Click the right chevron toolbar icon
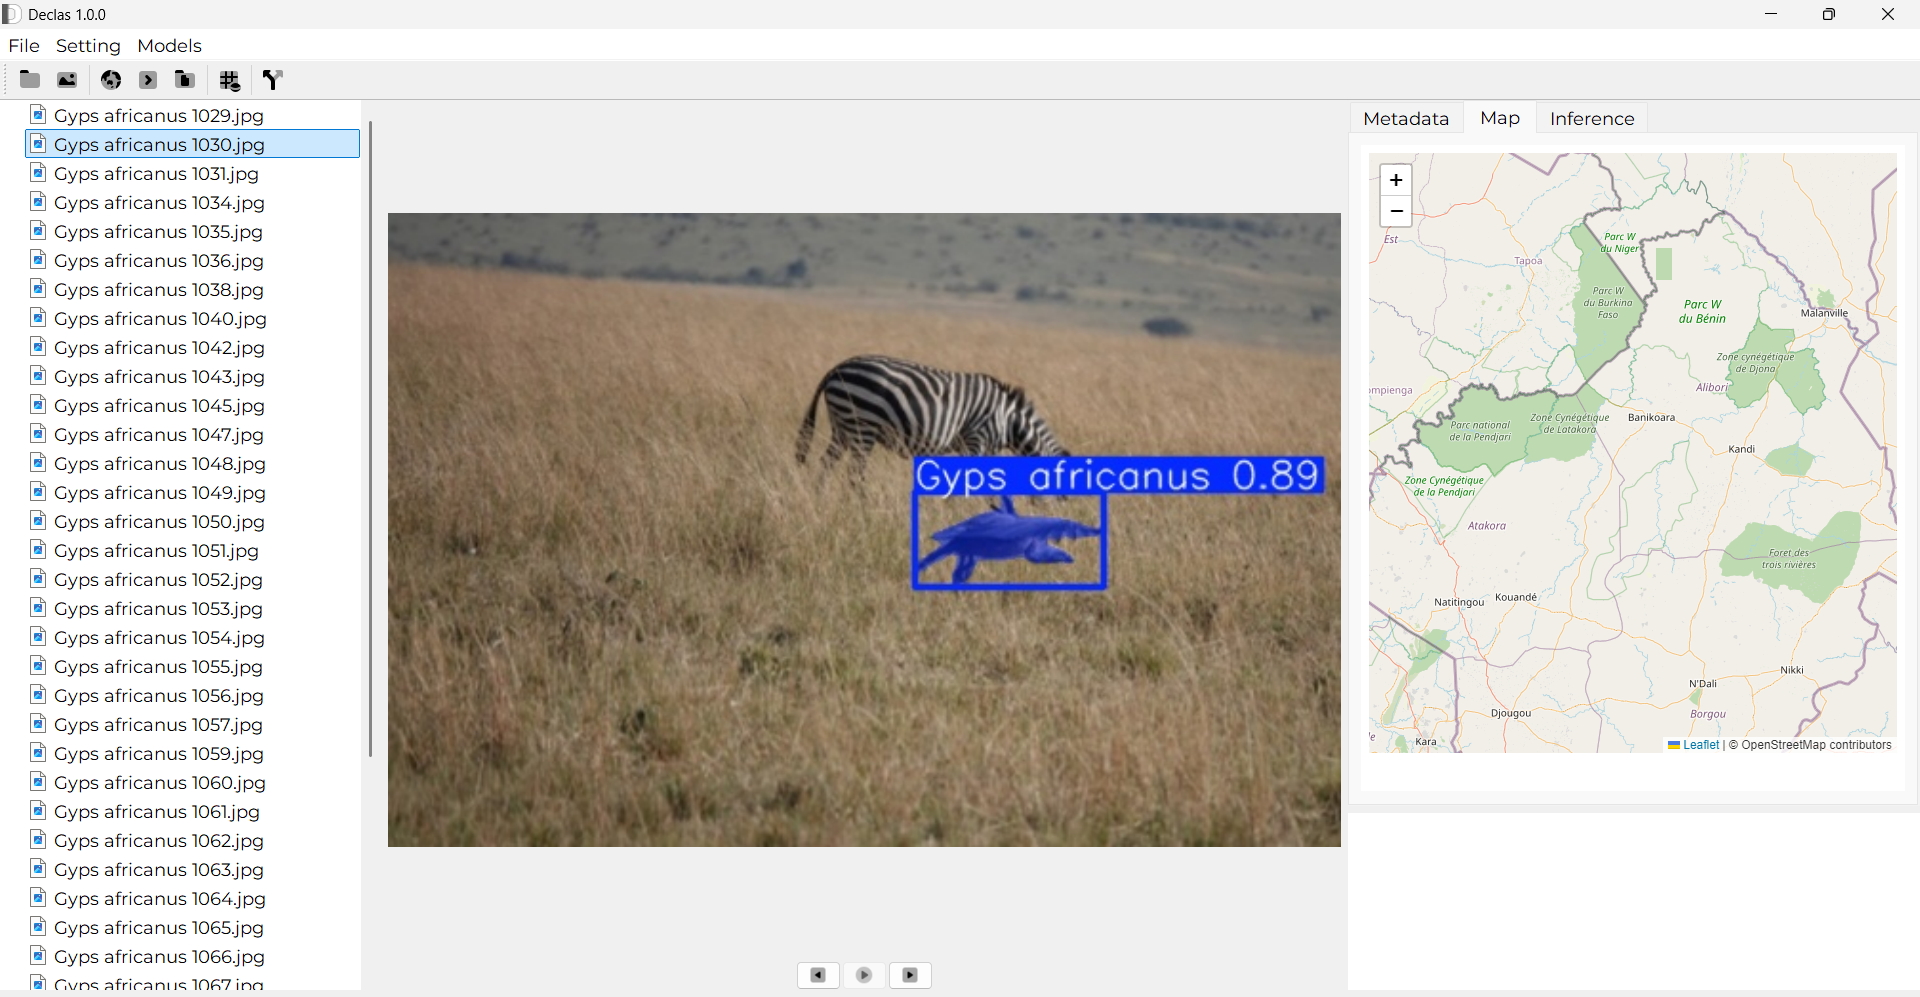This screenshot has width=1920, height=997. tap(148, 80)
